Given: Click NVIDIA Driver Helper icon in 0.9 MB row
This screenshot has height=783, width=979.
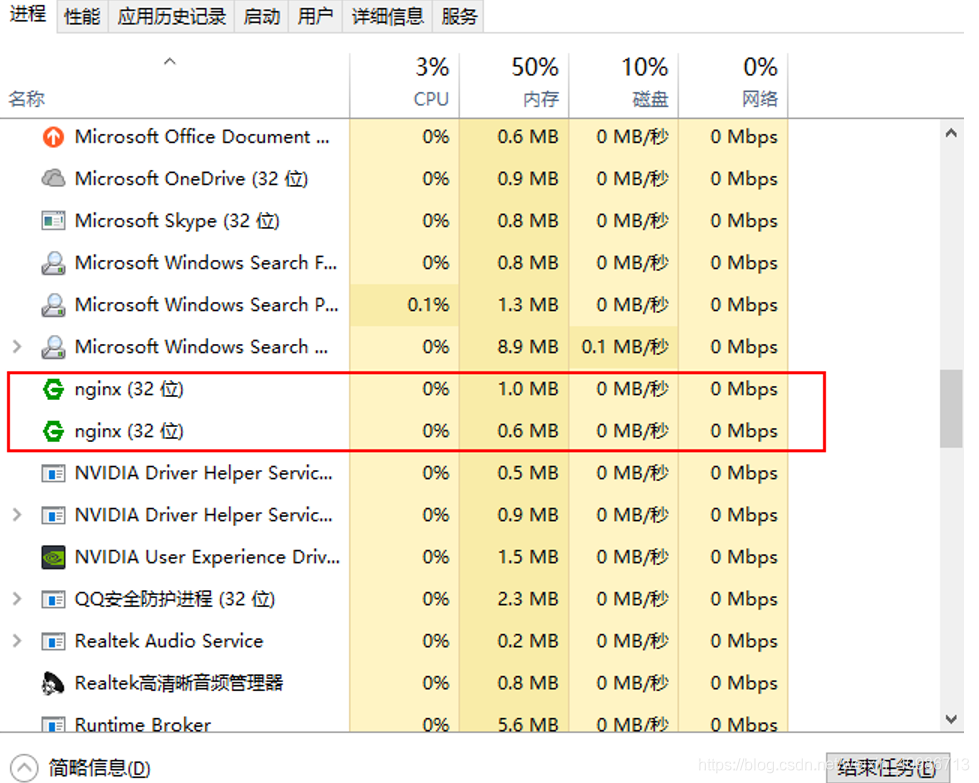Looking at the screenshot, I should 53,515.
